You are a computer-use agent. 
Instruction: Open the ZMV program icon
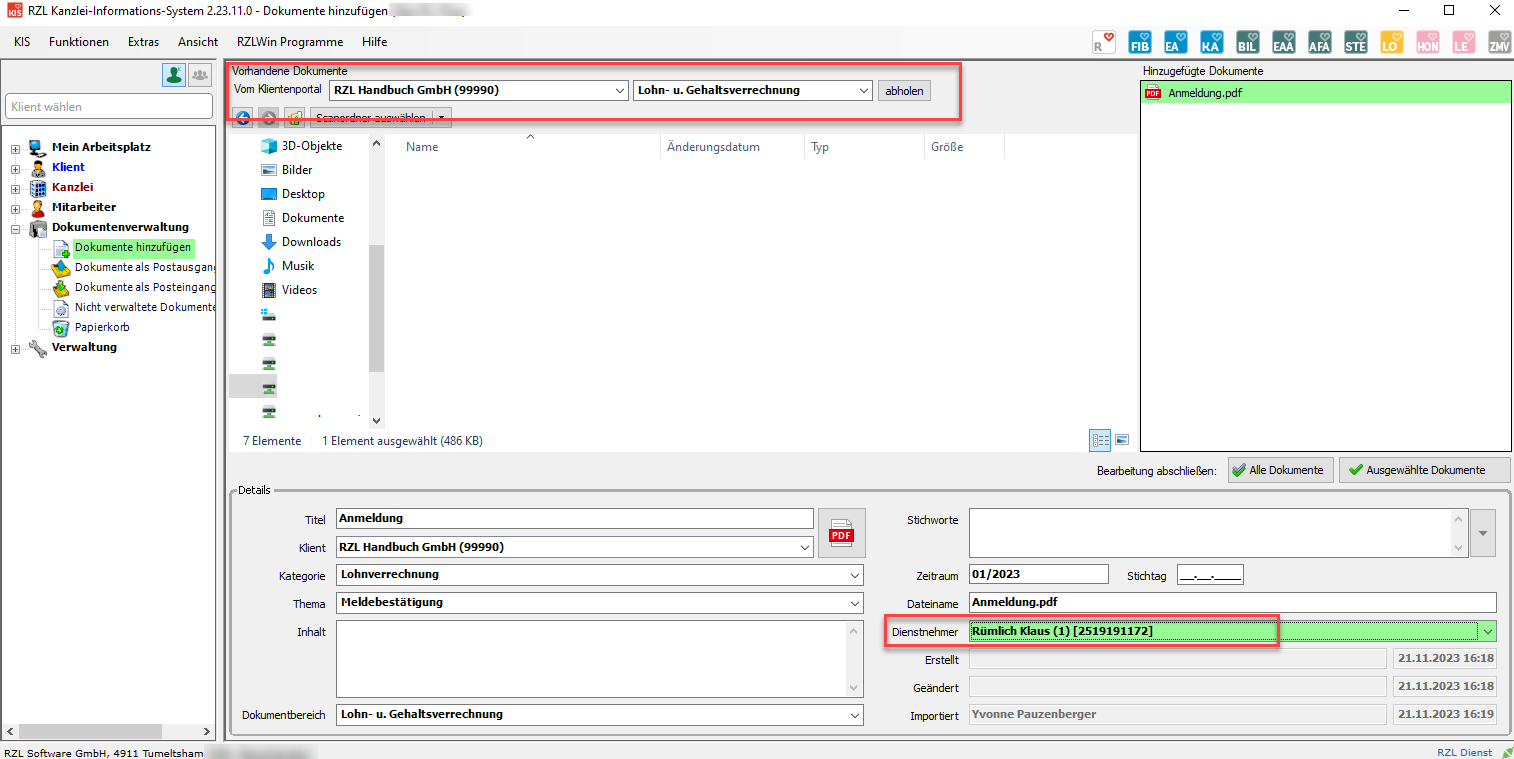(x=1499, y=42)
